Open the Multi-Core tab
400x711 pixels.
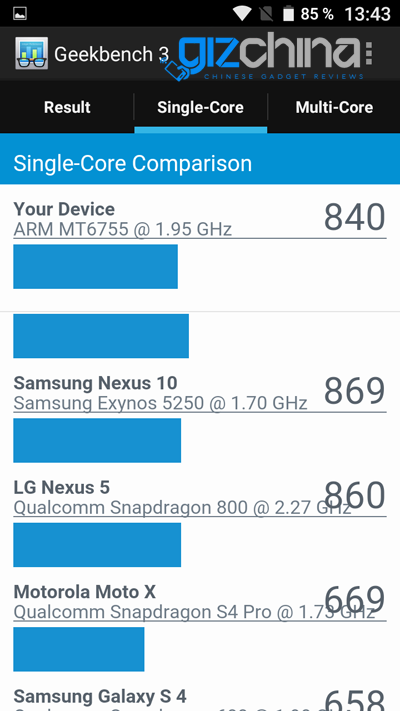pos(334,107)
